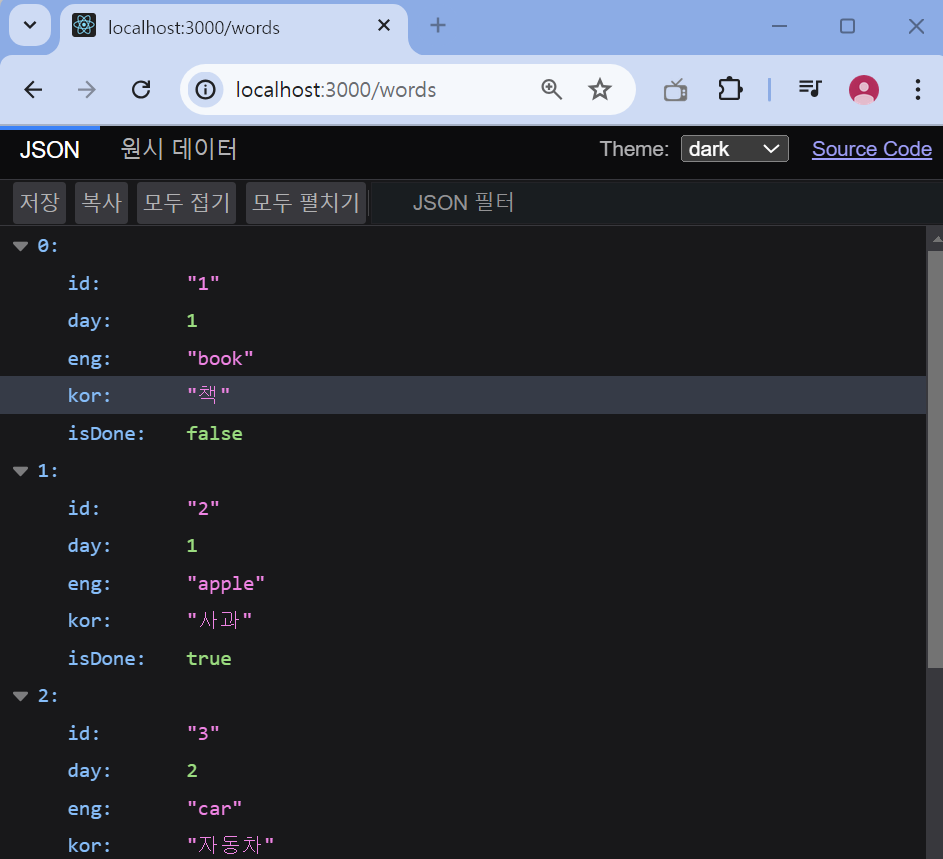Click the scrollbar up arrow
Screen dimensions: 943x859
pos(936,239)
